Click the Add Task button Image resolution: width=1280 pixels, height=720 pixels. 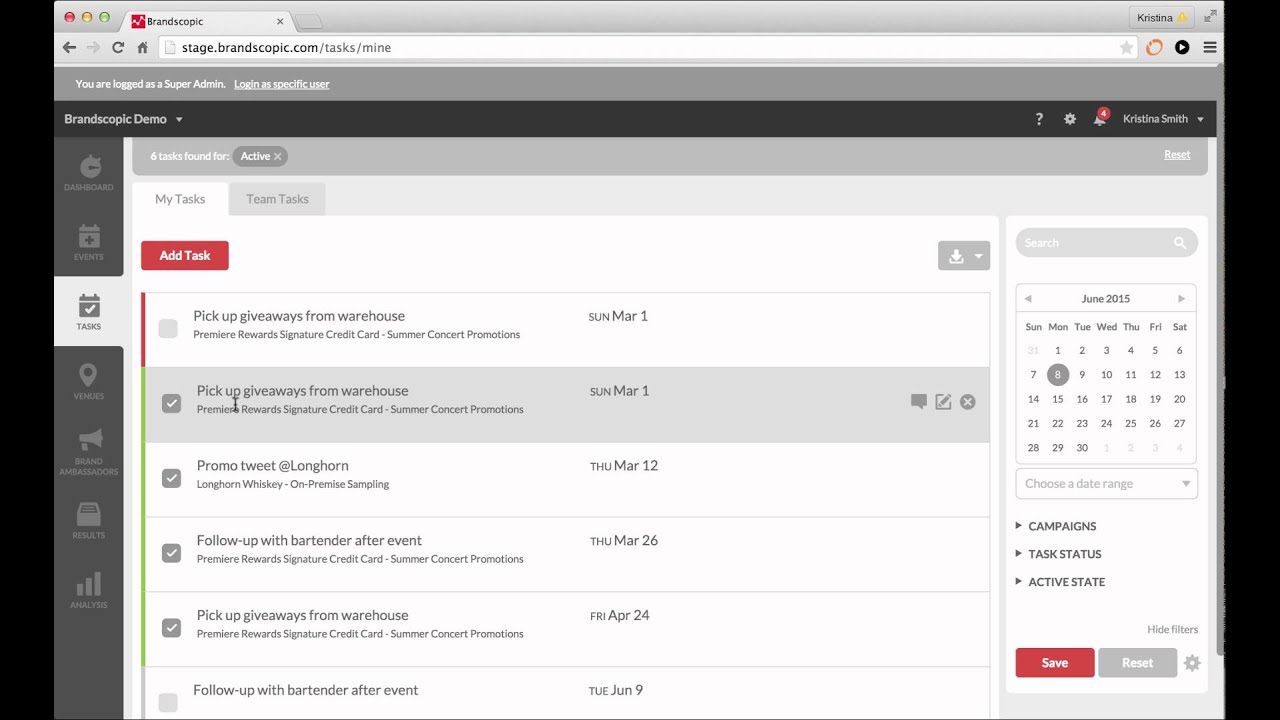[185, 256]
